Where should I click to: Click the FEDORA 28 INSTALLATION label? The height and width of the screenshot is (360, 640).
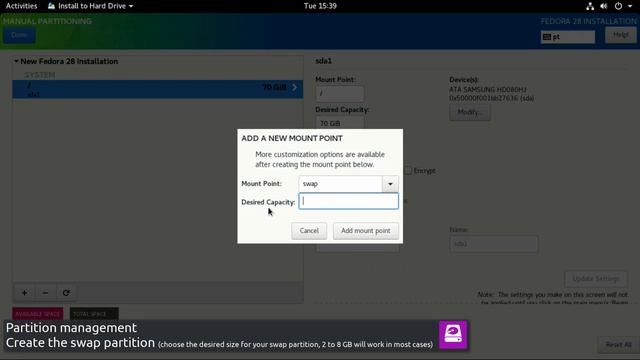588,21
